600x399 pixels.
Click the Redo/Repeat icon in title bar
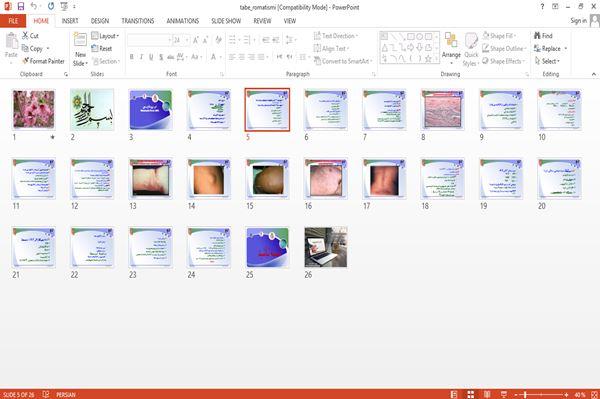tap(51, 7)
